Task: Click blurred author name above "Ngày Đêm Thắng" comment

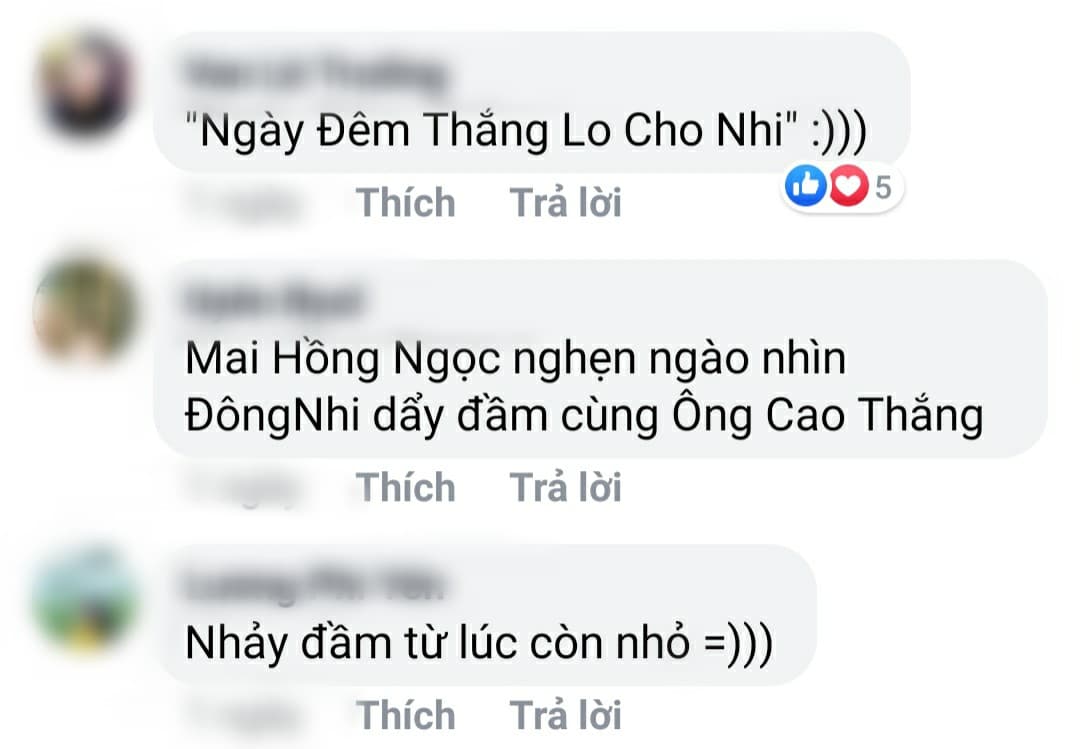Action: click(x=315, y=74)
